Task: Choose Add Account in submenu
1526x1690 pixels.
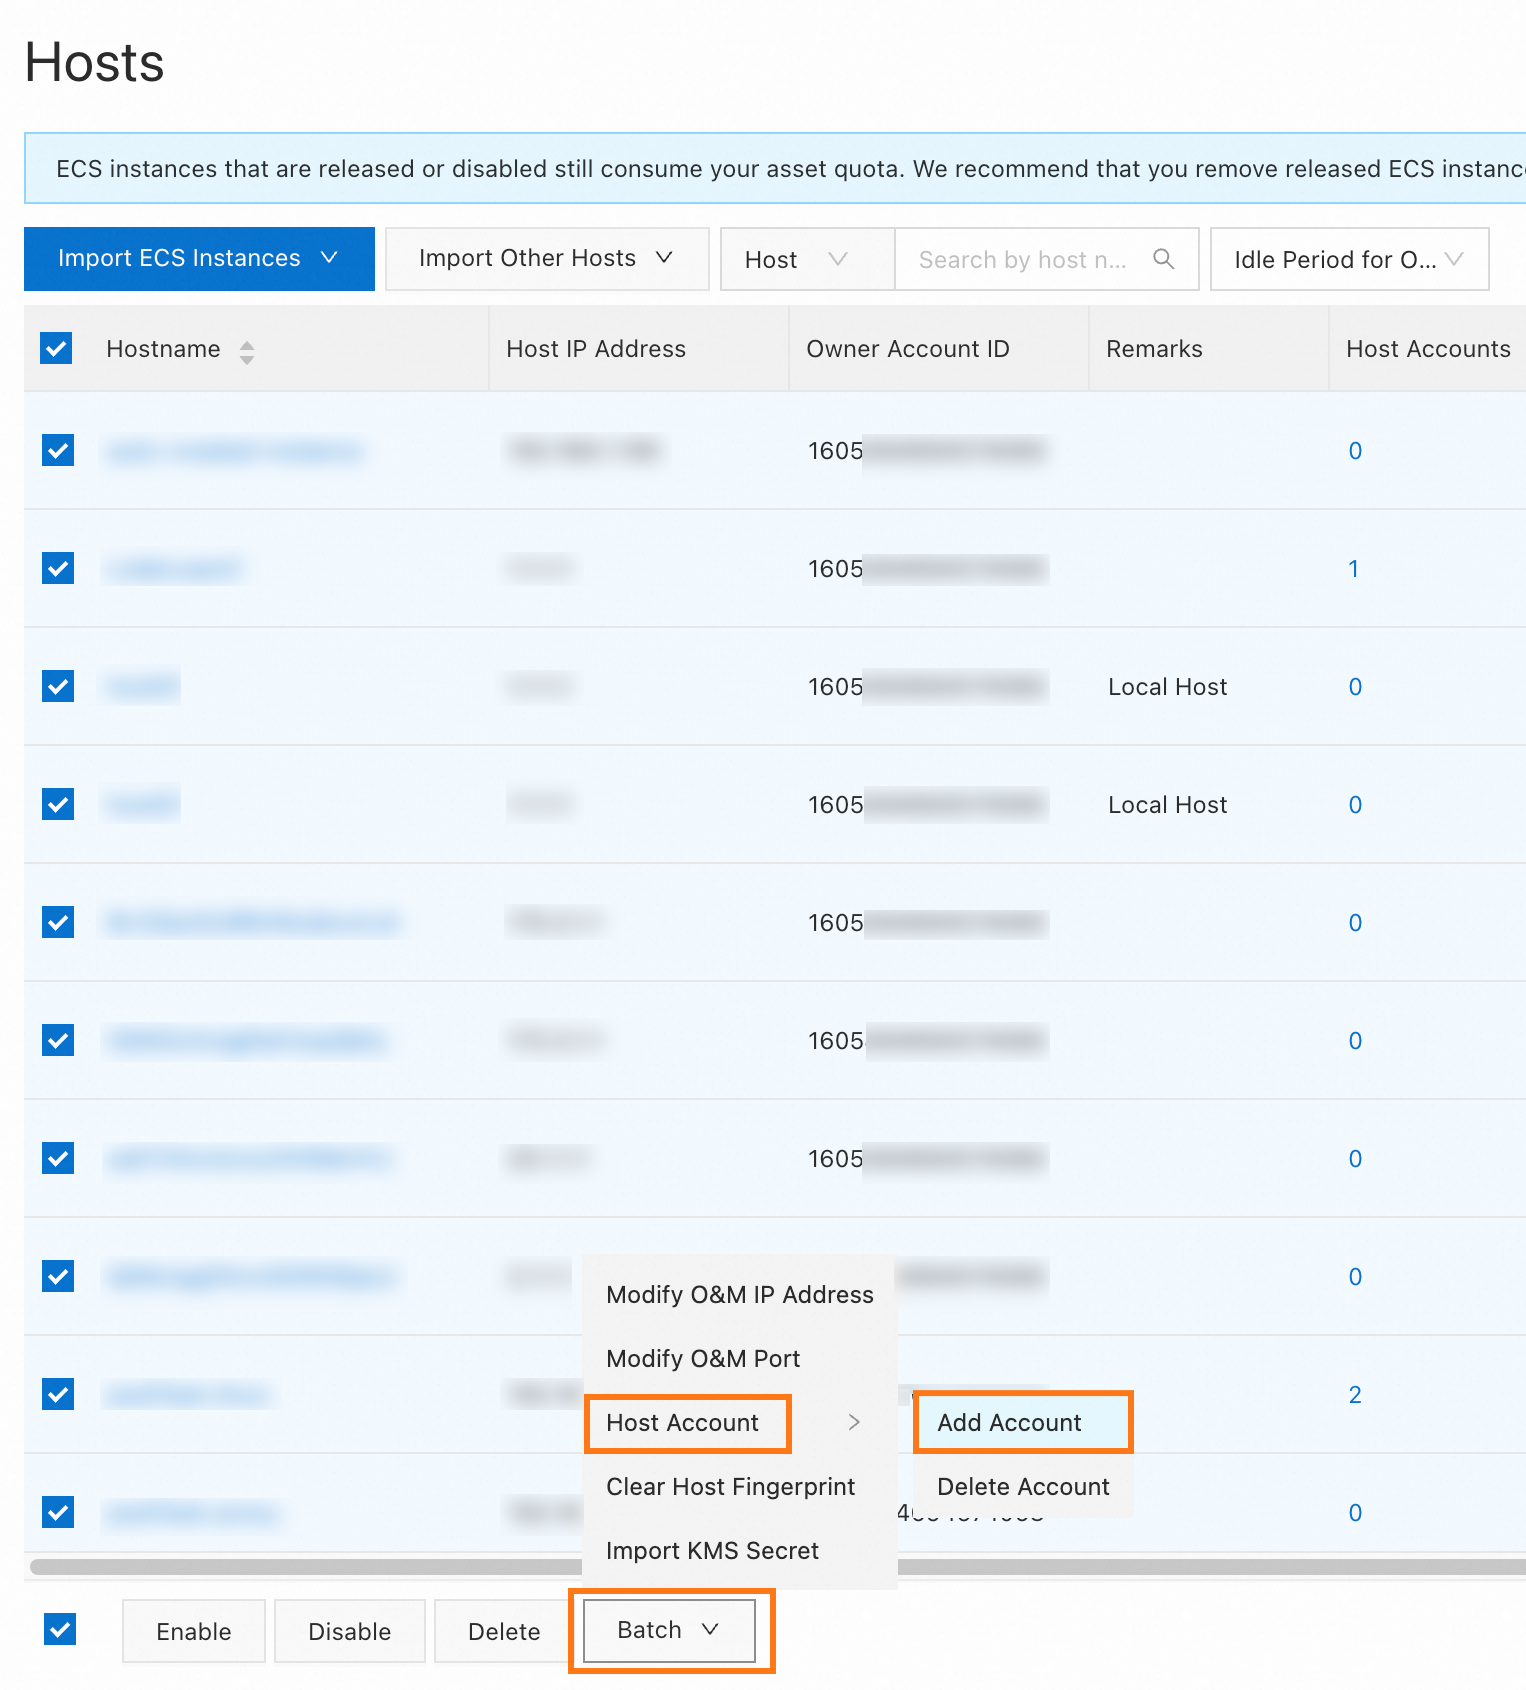Action: click(x=1023, y=1422)
